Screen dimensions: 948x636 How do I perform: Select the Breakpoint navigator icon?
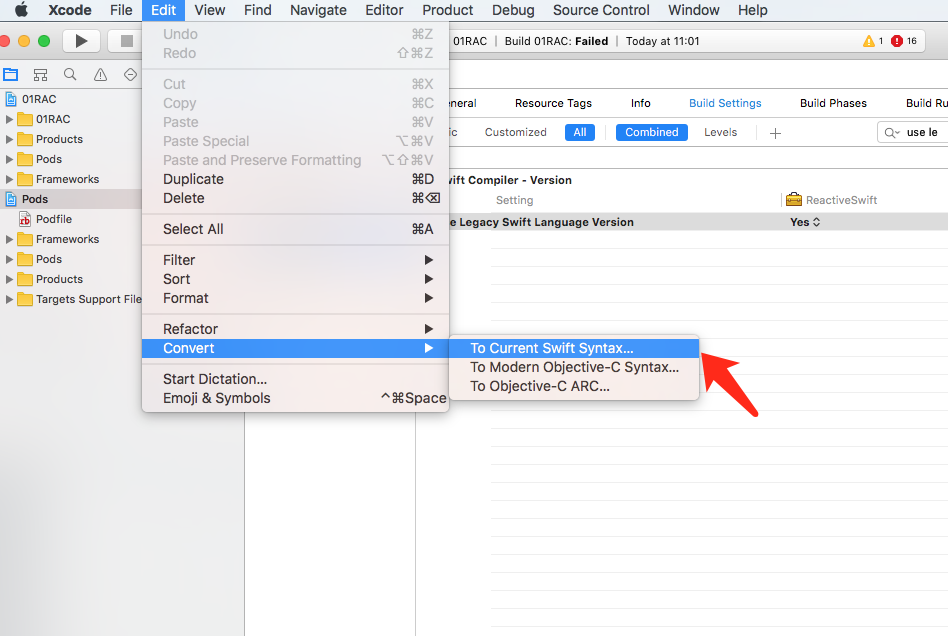(129, 74)
